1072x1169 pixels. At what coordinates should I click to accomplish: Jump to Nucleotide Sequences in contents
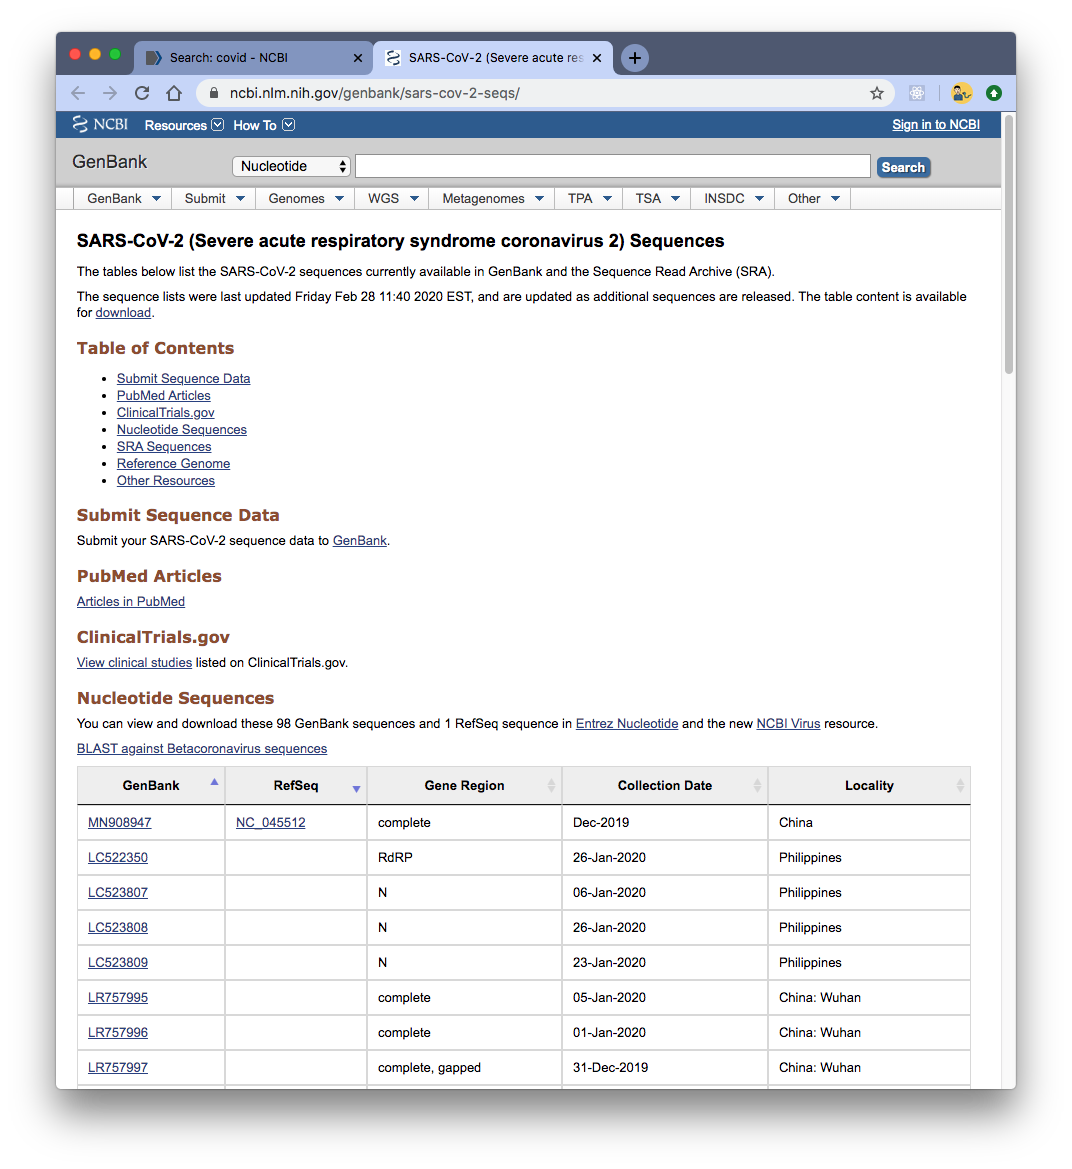[182, 430]
